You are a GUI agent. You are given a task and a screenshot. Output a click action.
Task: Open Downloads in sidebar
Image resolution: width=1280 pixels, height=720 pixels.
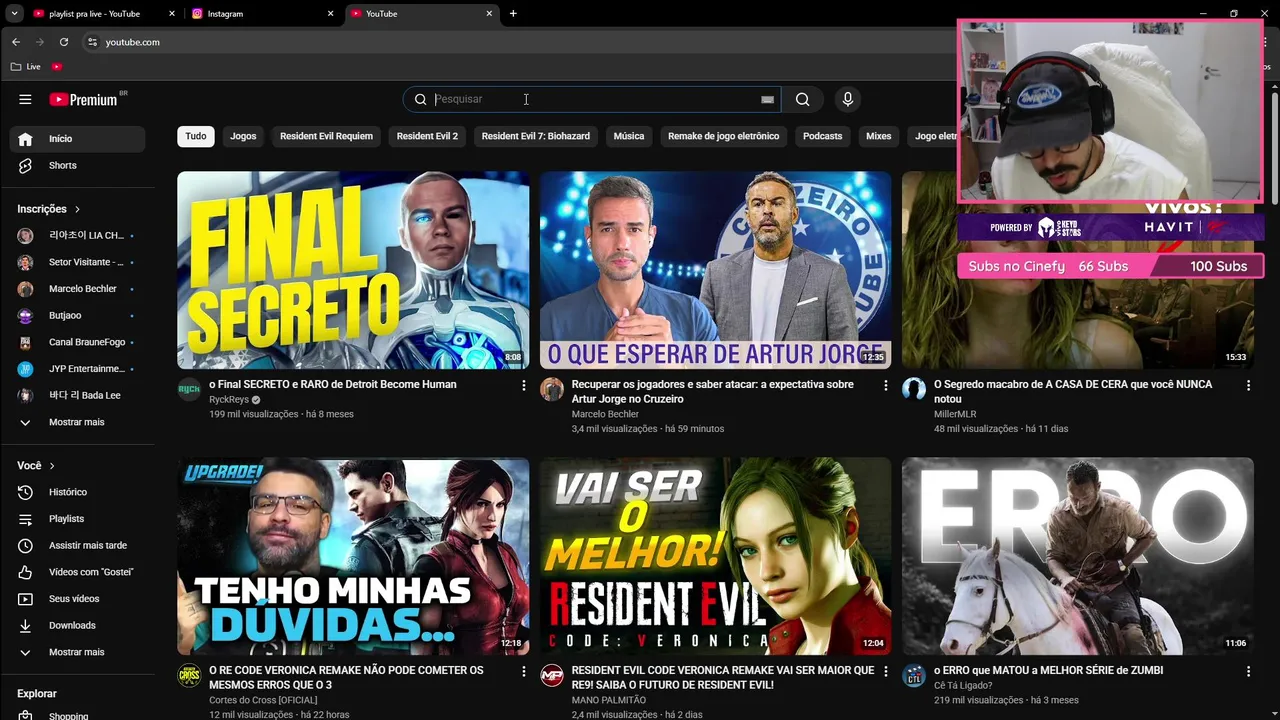pyautogui.click(x=77, y=625)
